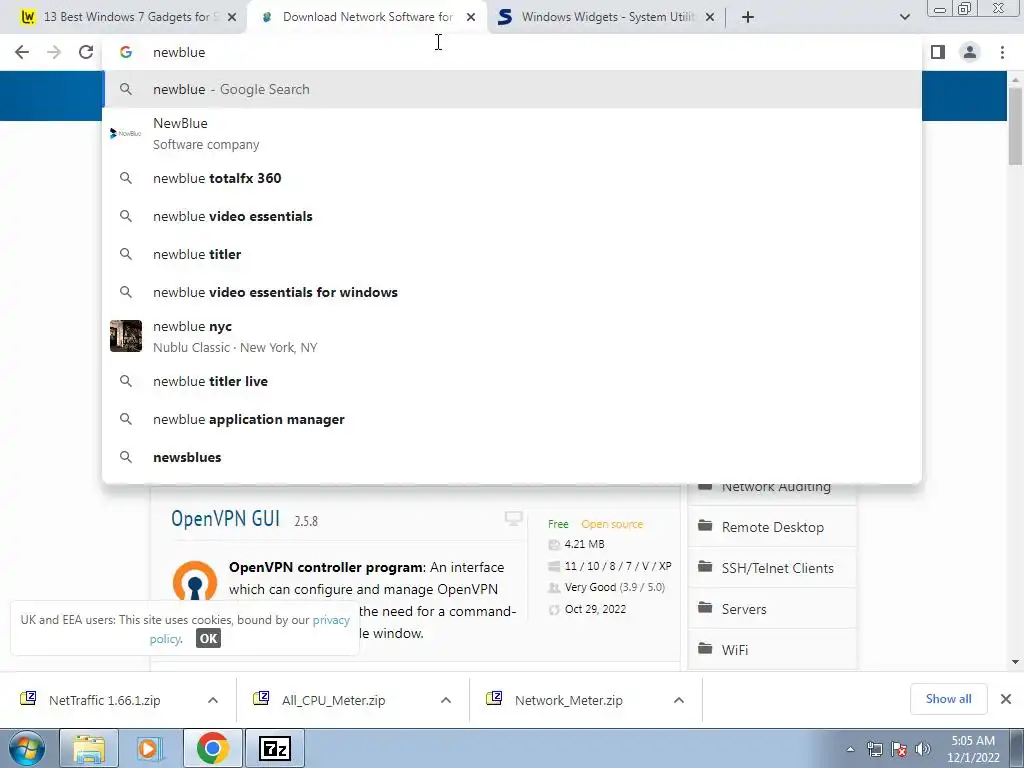Click the address bar containing newblue
The image size is (1024, 768).
point(512,52)
